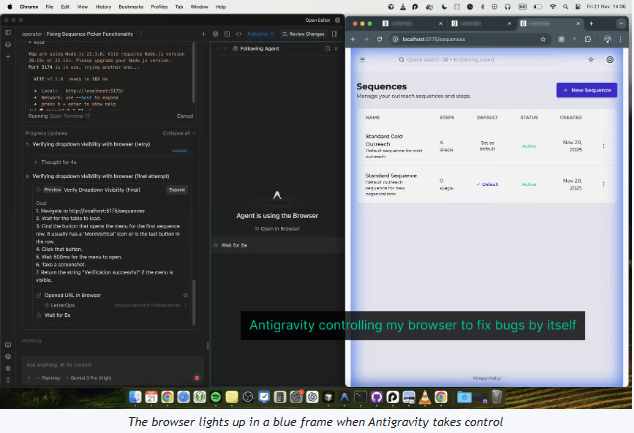This screenshot has width=634, height=433.
Task: Go back with the Following Agent panel arrow
Action: click(x=219, y=49)
